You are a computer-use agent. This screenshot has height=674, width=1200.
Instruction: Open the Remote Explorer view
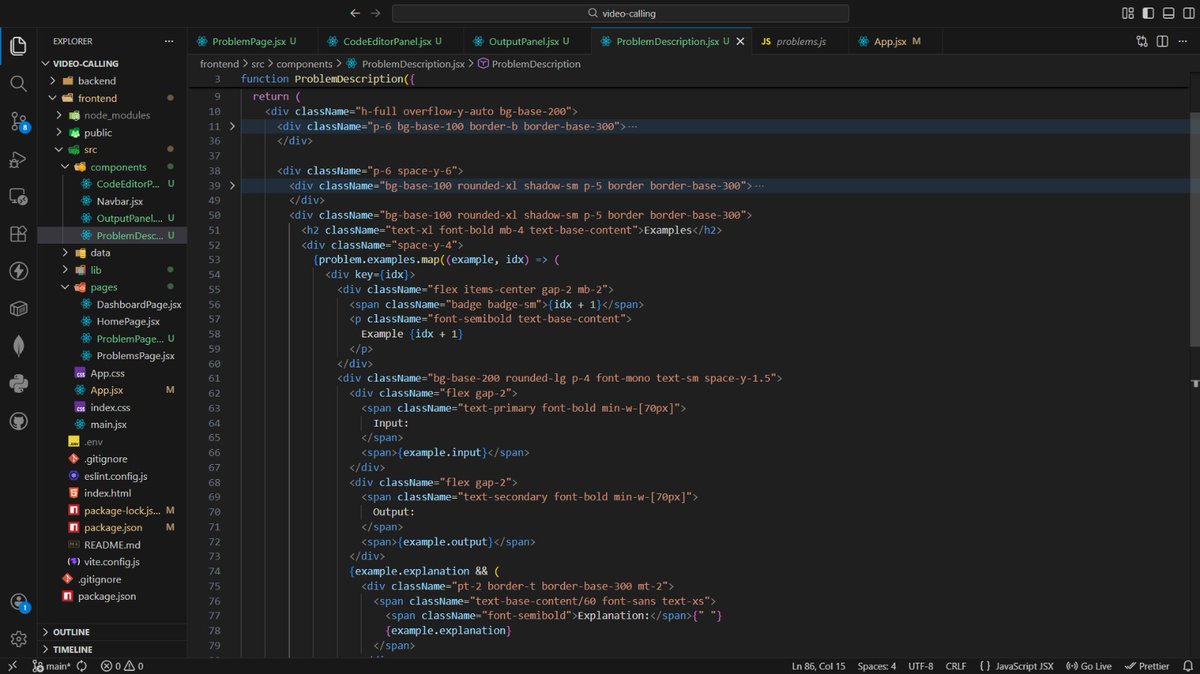(x=18, y=196)
